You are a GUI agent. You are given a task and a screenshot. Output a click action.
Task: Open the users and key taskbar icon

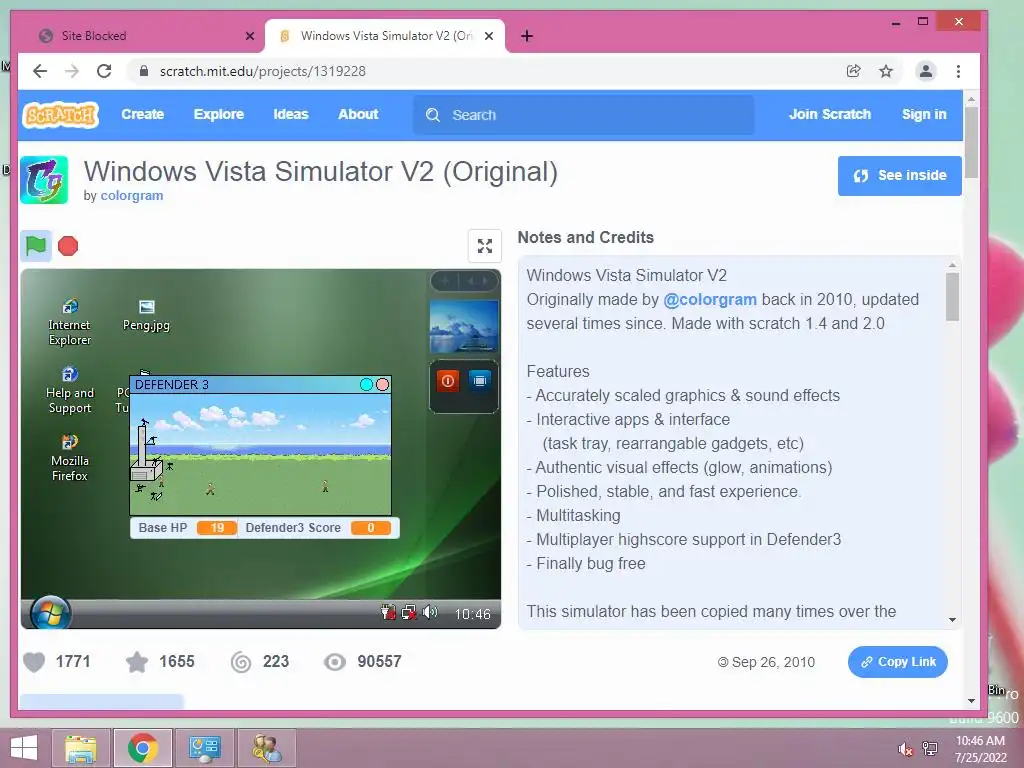pos(266,748)
